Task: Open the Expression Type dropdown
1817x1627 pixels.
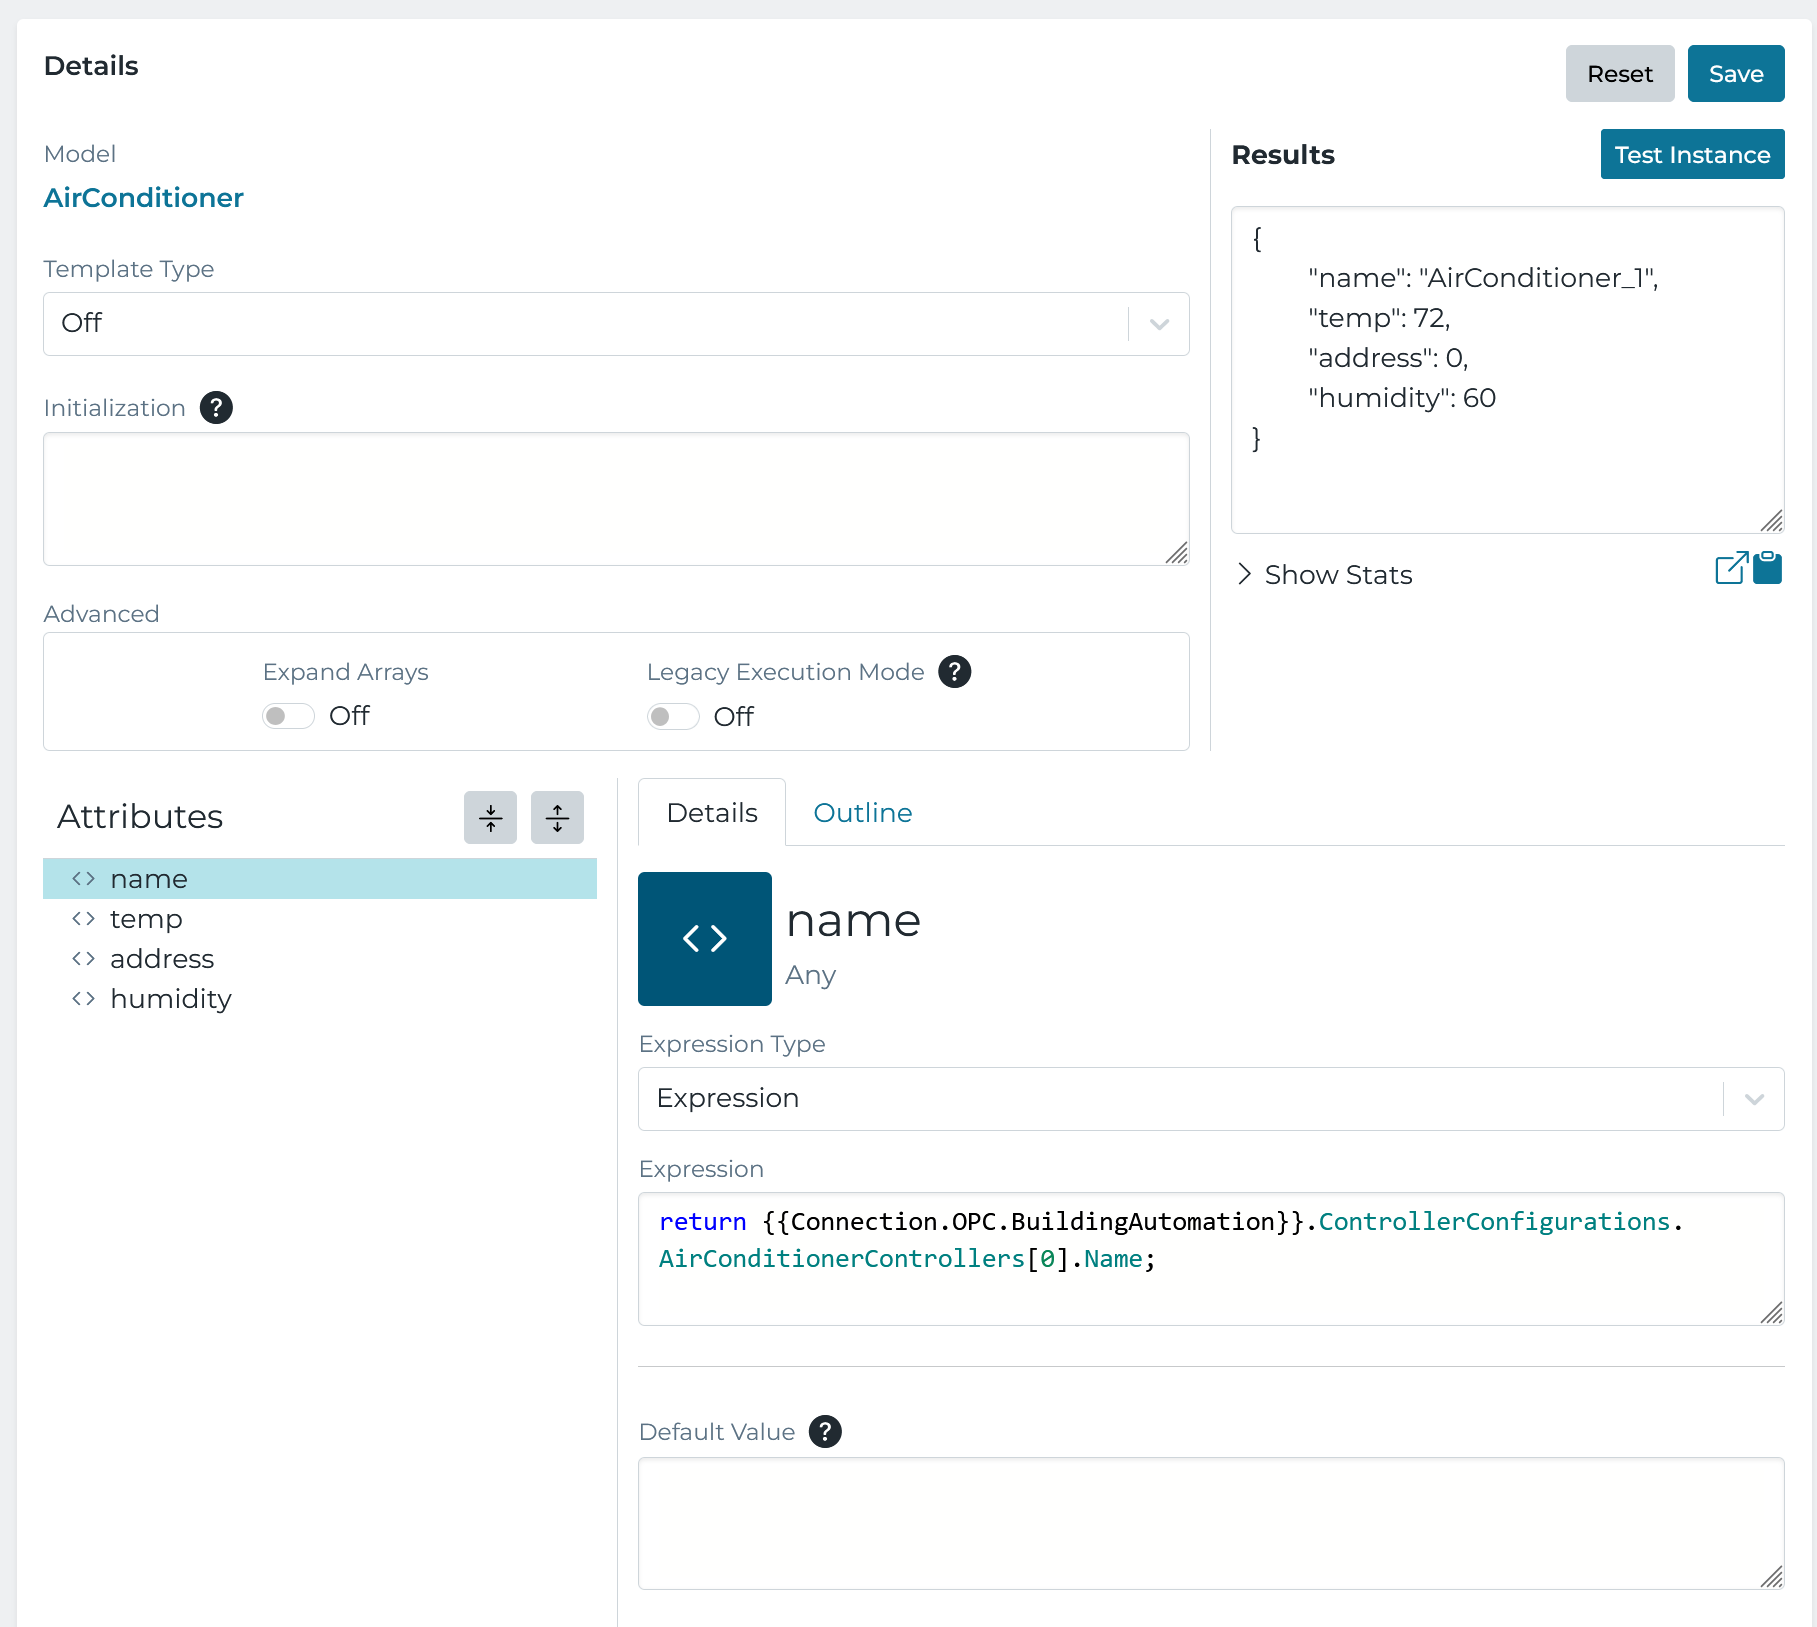Action: pos(1752,1099)
